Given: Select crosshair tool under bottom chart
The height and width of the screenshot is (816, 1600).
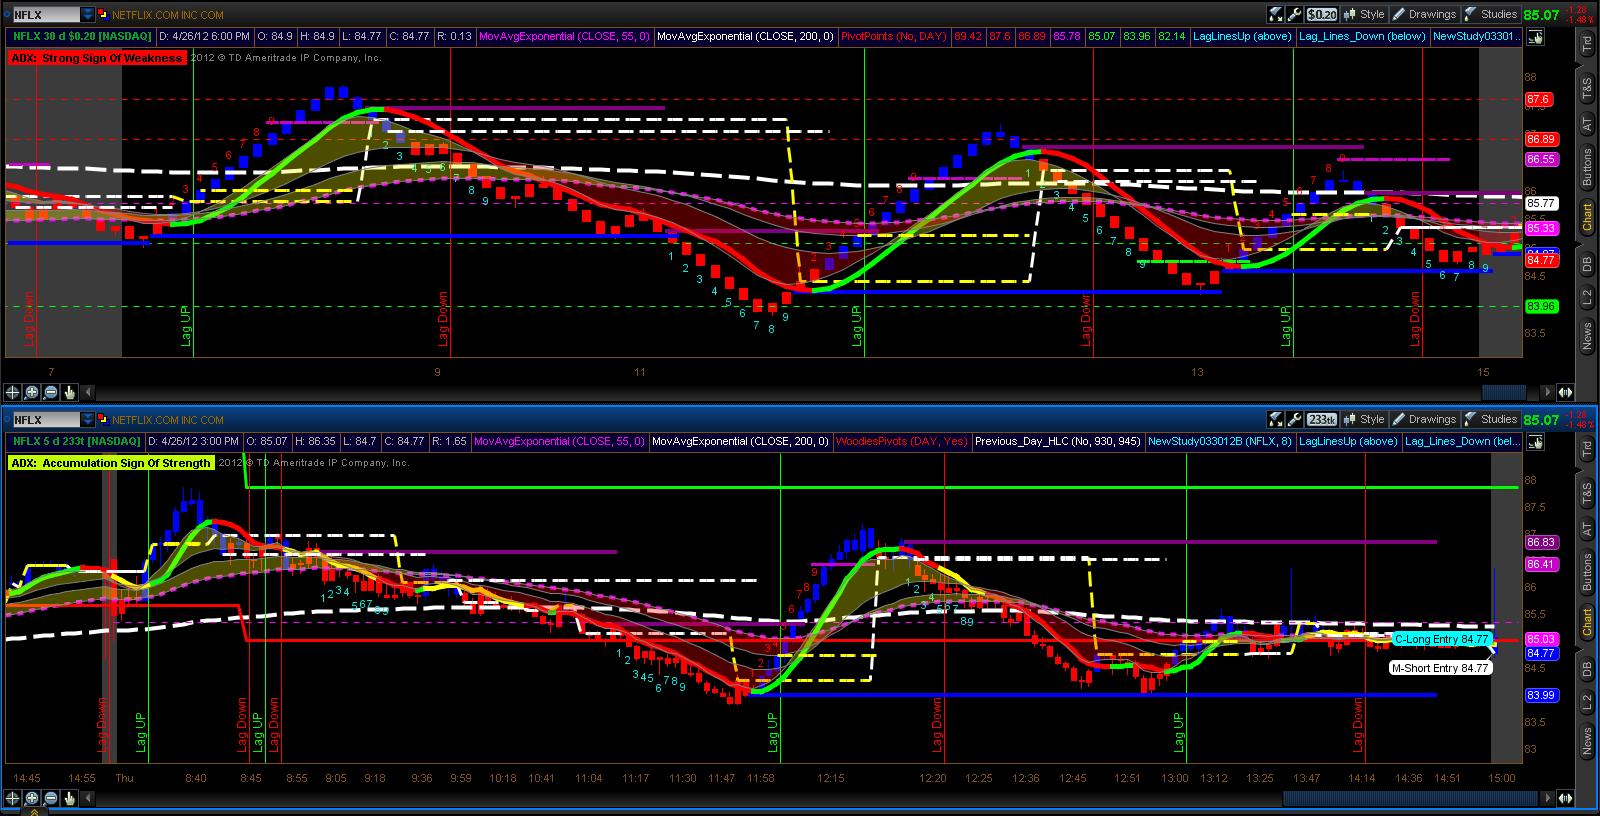Looking at the screenshot, I should click(x=13, y=798).
